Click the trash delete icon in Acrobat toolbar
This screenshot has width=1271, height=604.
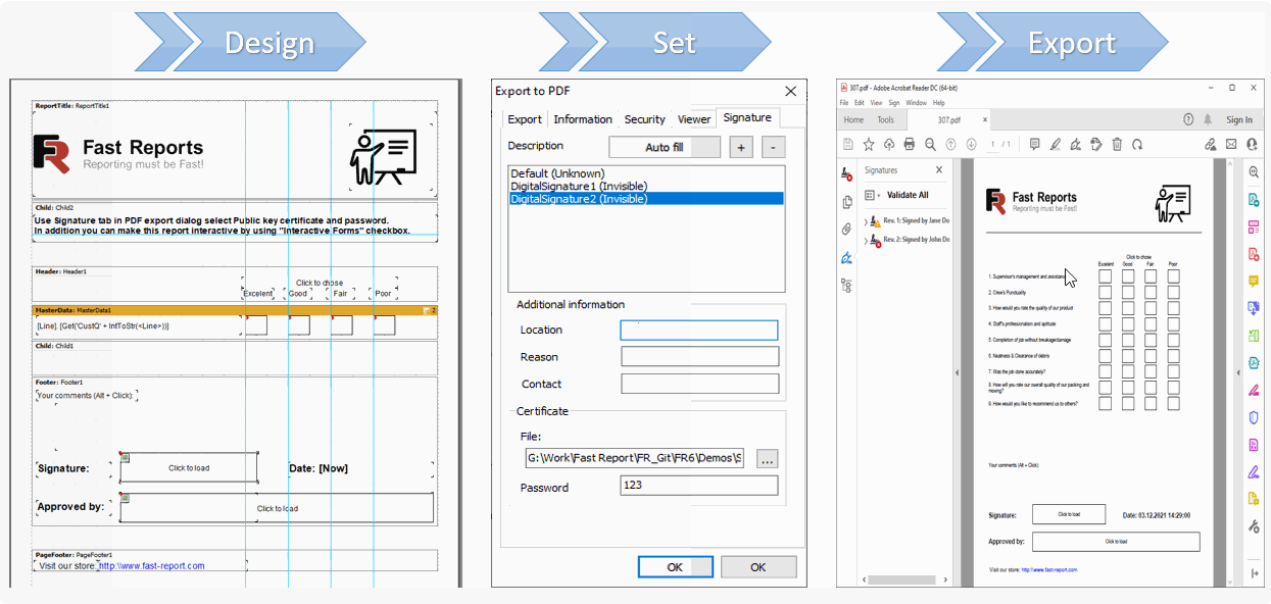[1117, 144]
